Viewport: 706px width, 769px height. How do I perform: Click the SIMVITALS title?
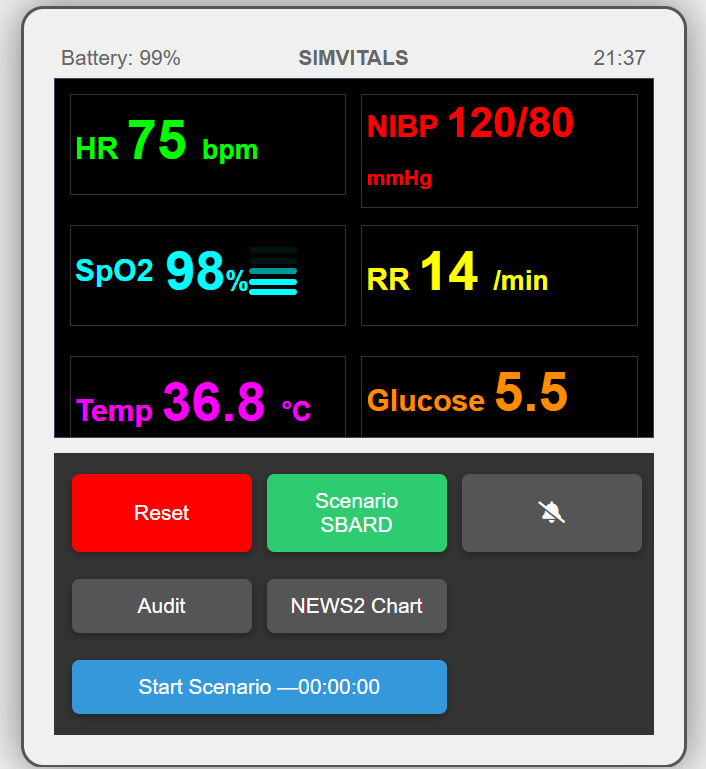pyautogui.click(x=353, y=58)
